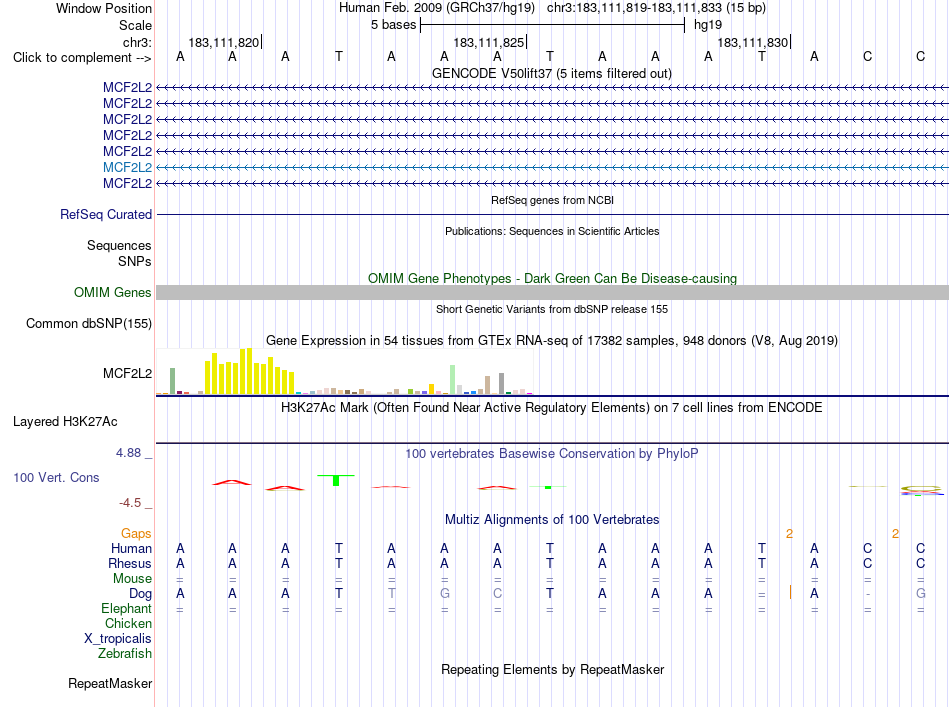Click the tallest green PhyloP conservation bar

coord(336,480)
